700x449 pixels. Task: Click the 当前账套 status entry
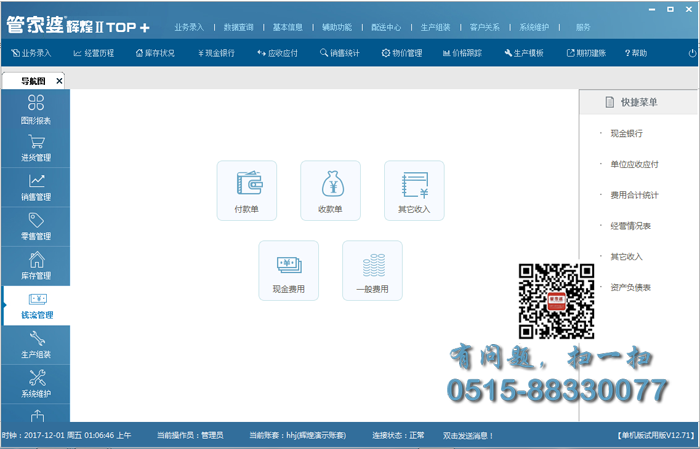coord(297,435)
